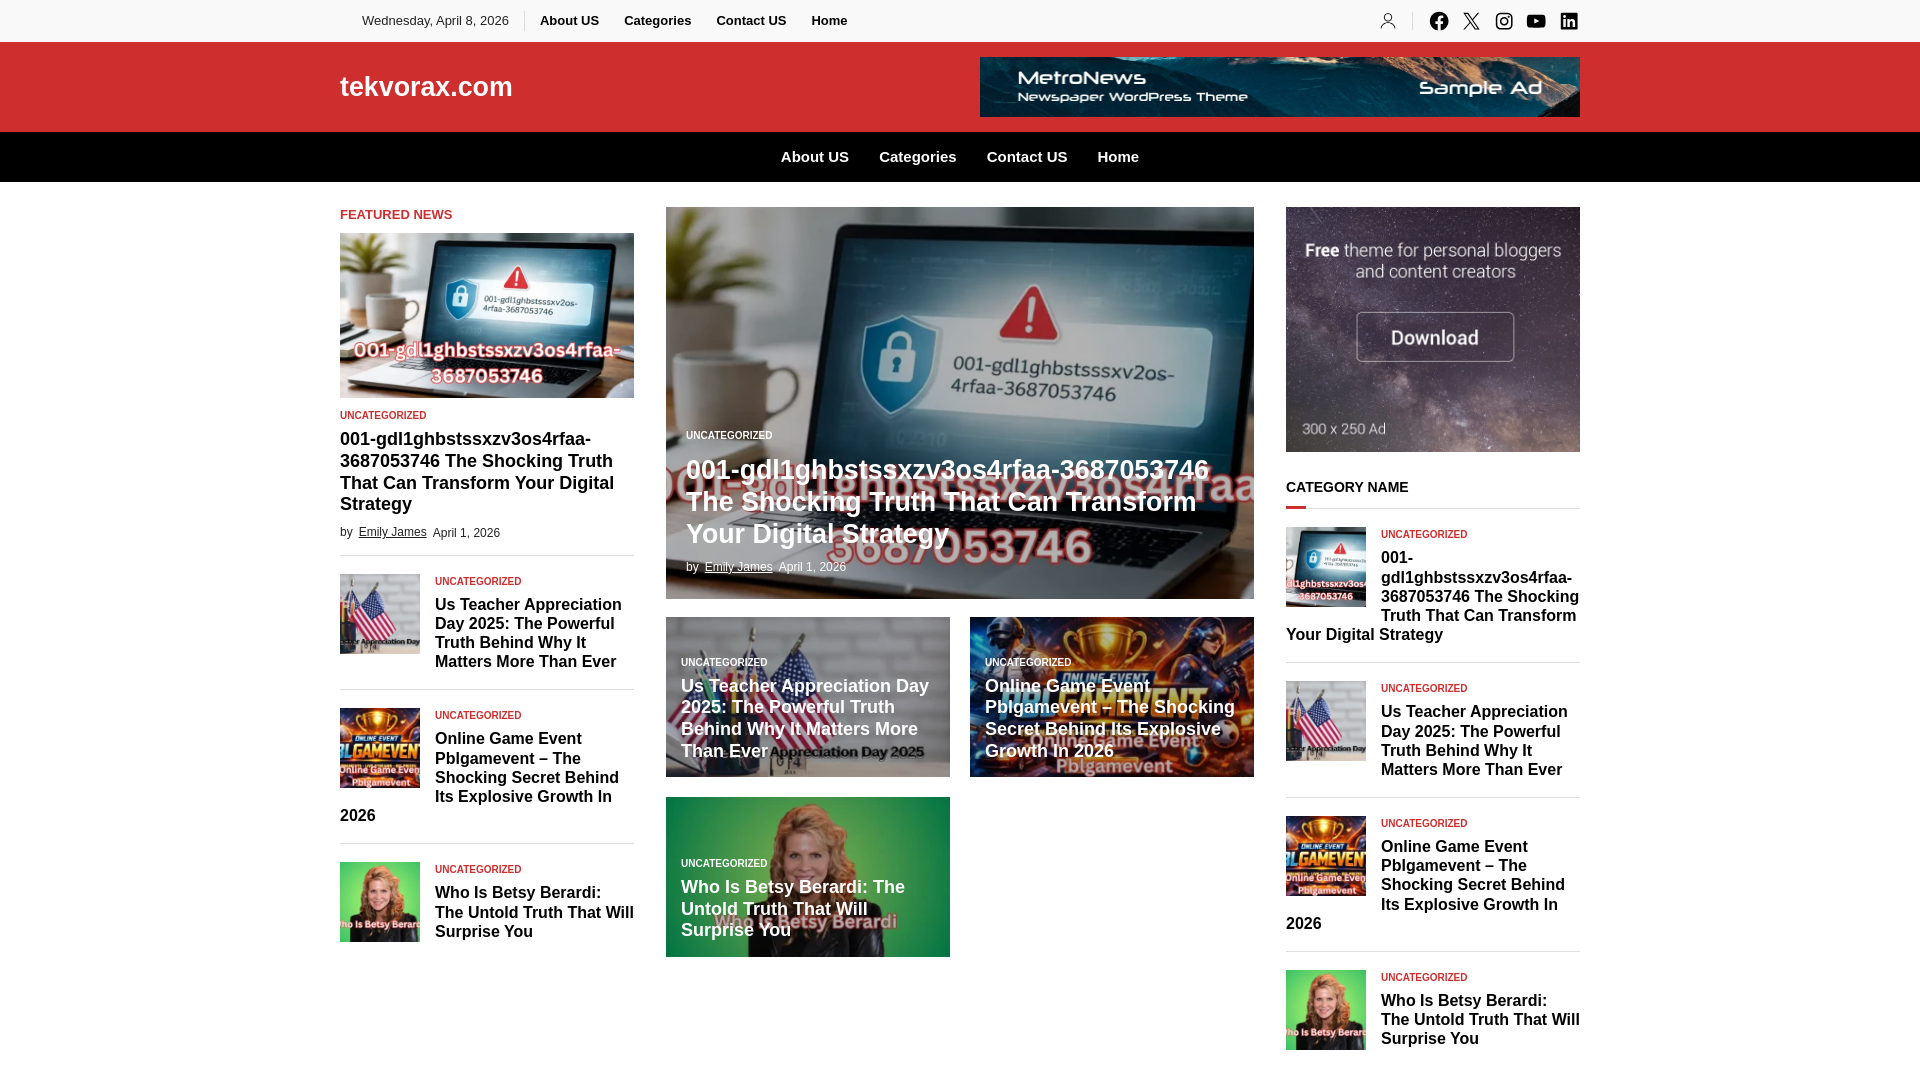This screenshot has height=1080, width=1920.
Task: Open the Emily James author link under the featured article
Action: point(392,532)
